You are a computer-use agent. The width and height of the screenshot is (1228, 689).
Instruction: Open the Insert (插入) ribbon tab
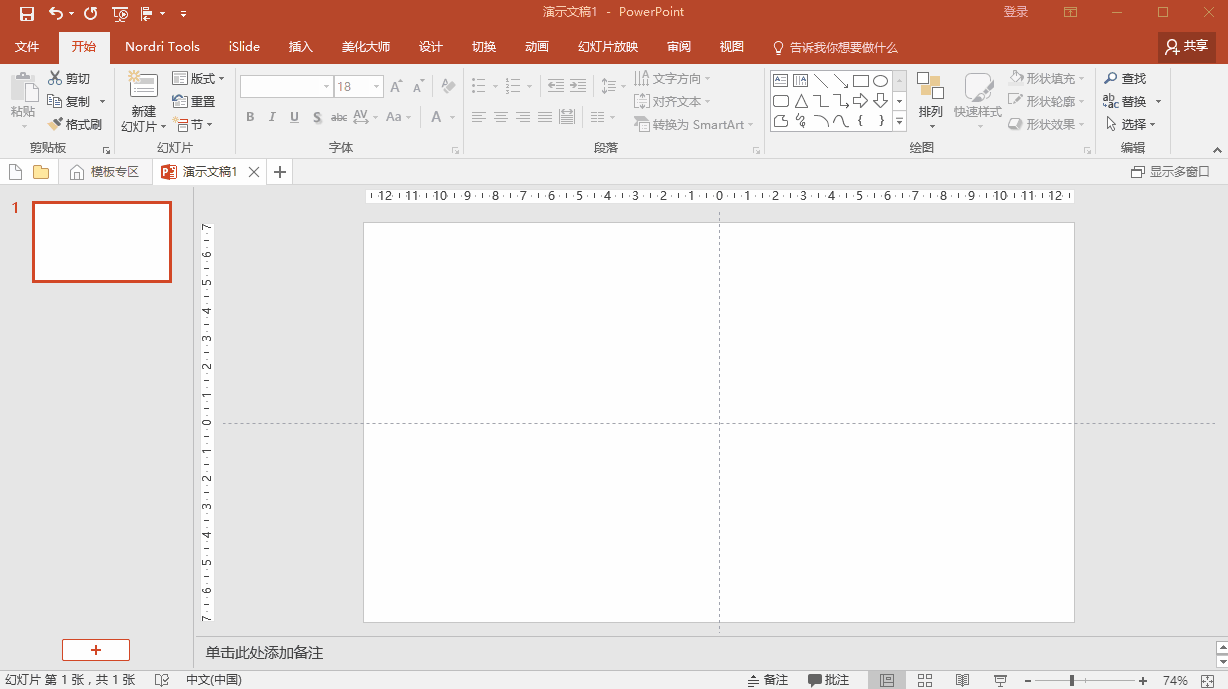coord(300,47)
